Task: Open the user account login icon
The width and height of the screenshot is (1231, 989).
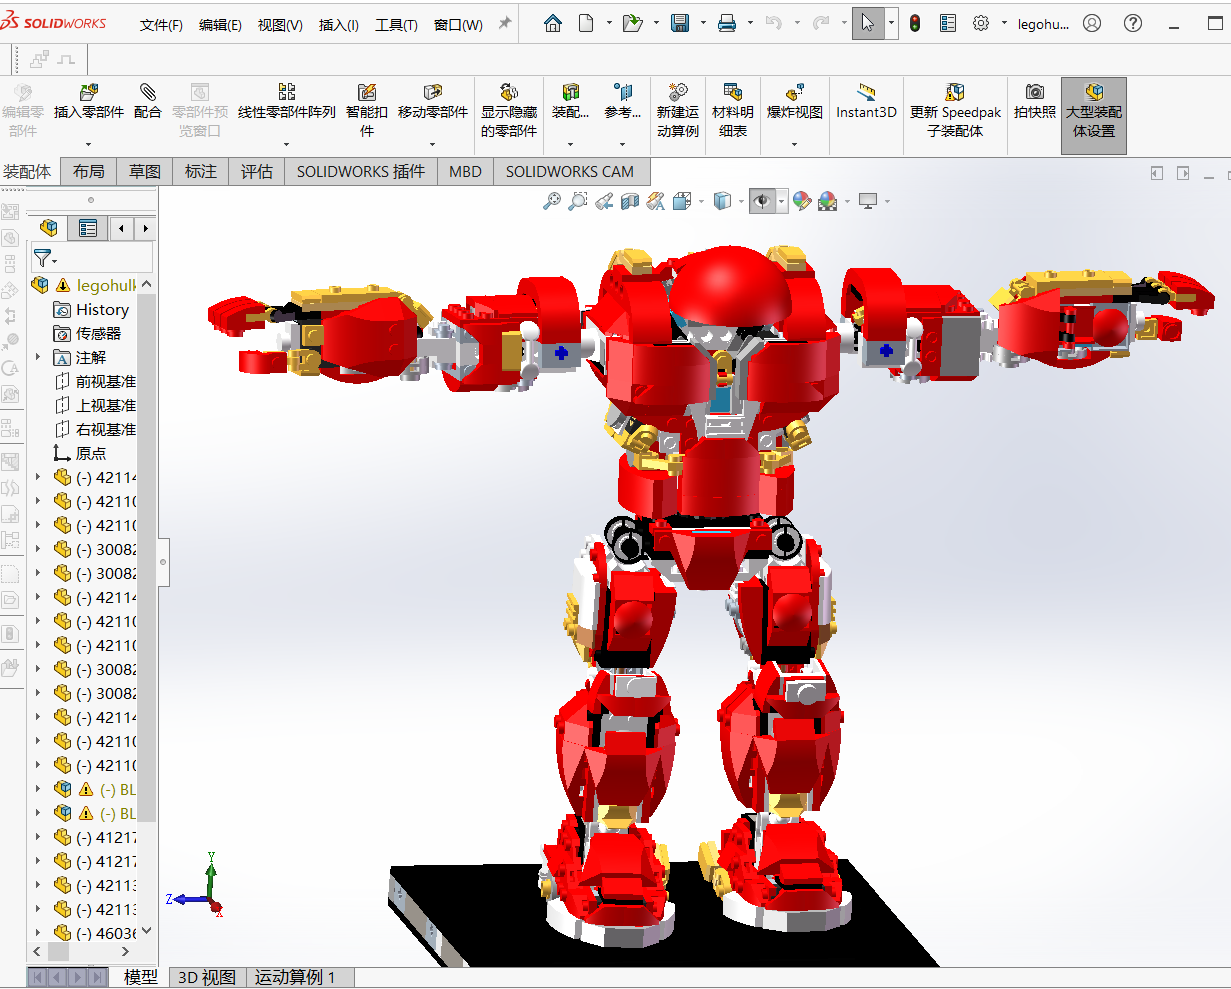Action: [x=1092, y=23]
